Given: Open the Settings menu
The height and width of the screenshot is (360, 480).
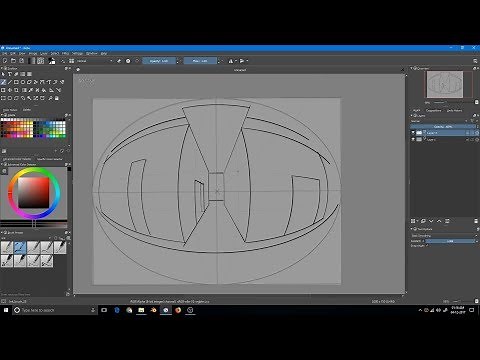Looking at the screenshot, I should click(x=77, y=53).
